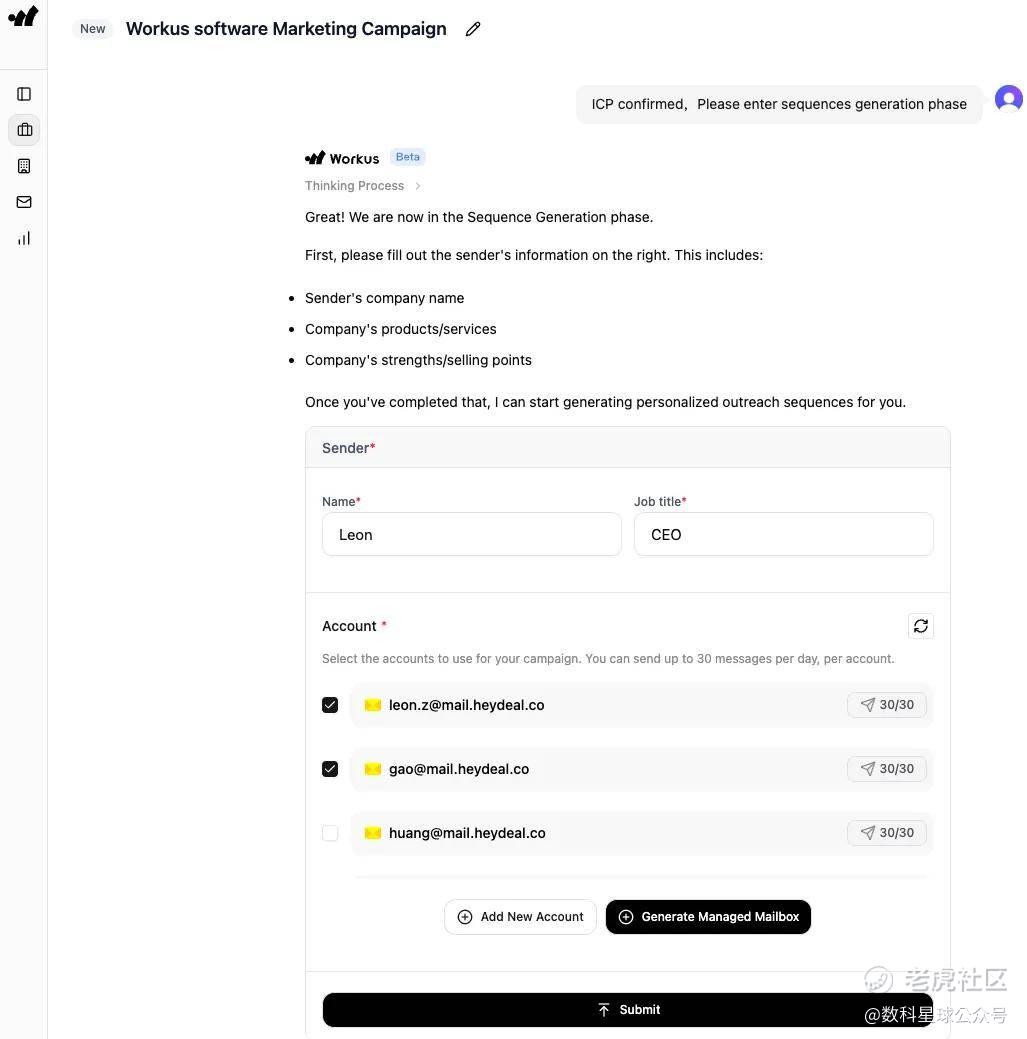Screen dimensions: 1027x1039
Task: Open the analytics bar chart icon
Action: point(24,238)
